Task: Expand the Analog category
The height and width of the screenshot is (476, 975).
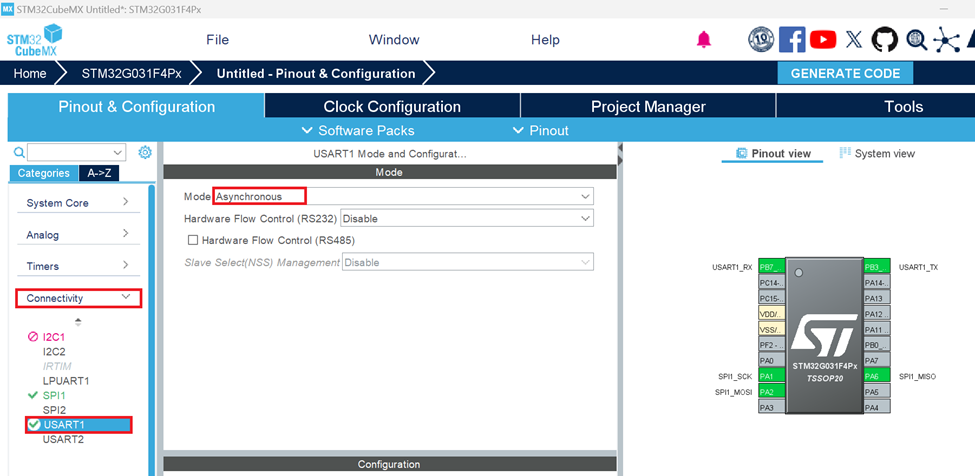Action: click(x=78, y=235)
